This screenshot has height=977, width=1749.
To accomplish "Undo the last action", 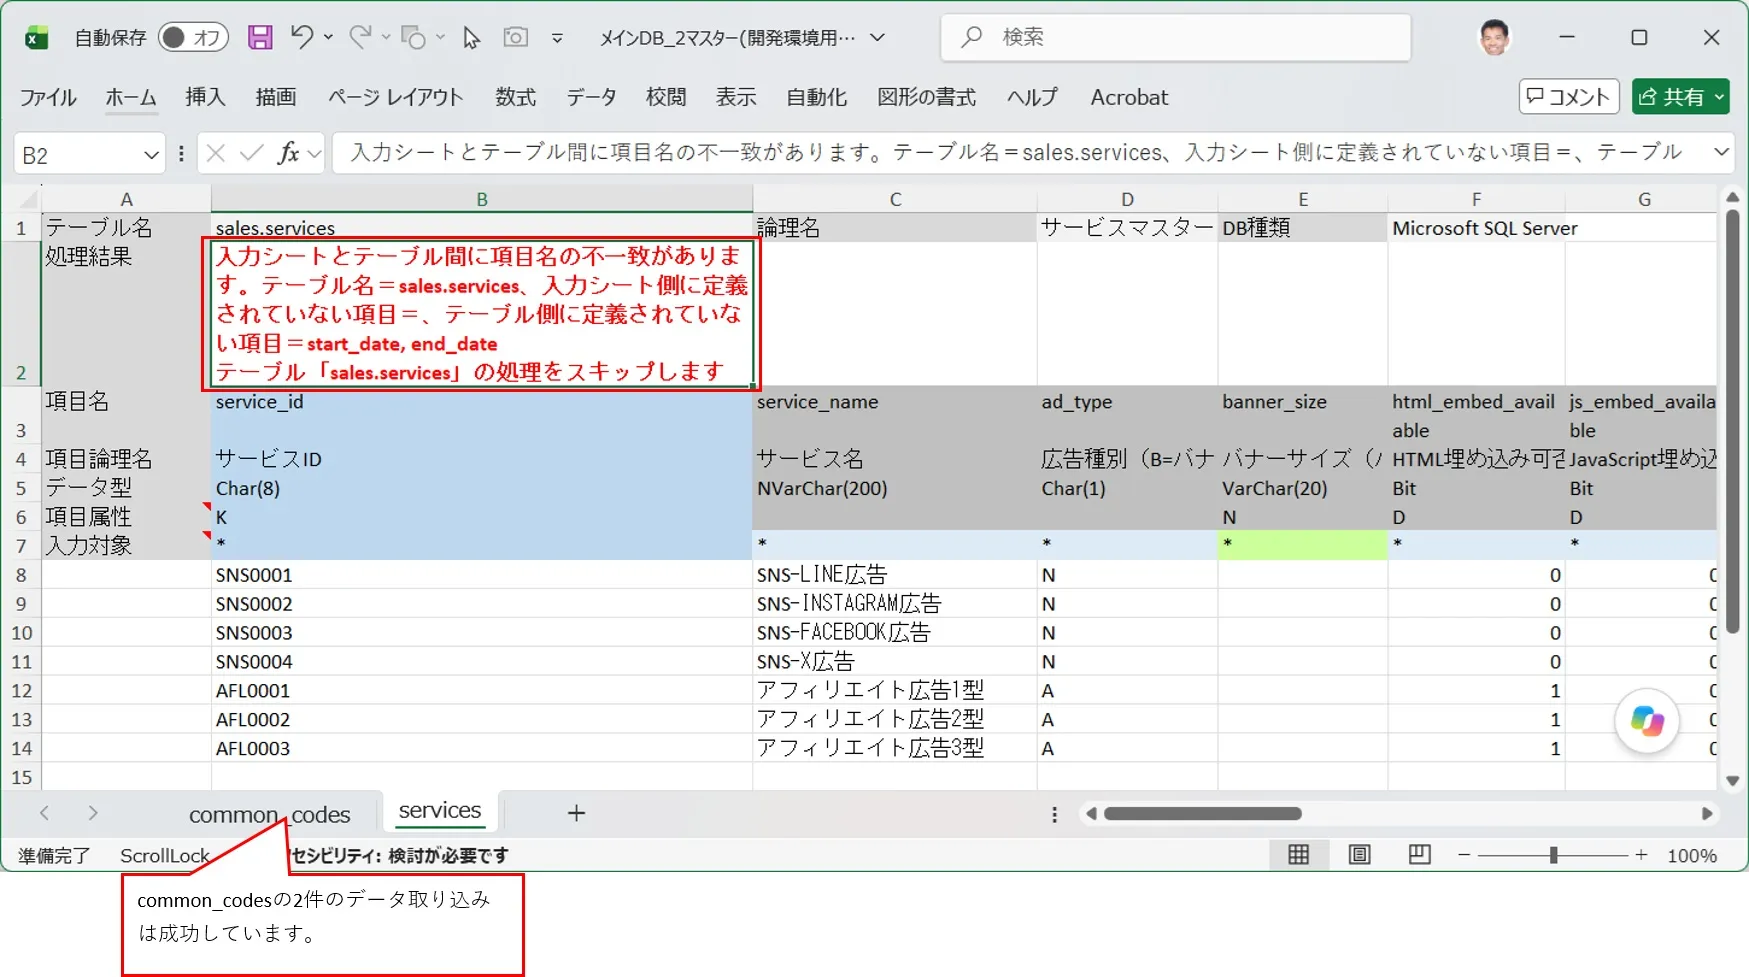I will [302, 37].
